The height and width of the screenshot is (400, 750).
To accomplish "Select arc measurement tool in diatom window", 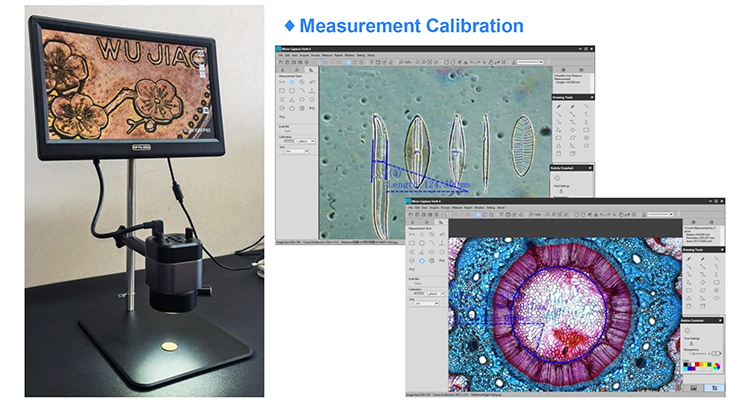I will 302,91.
